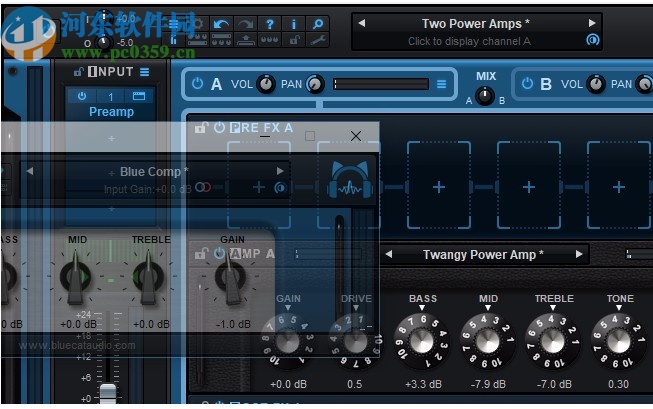
Task: Select next Twangy Power Amp preset arrow
Action: point(578,254)
